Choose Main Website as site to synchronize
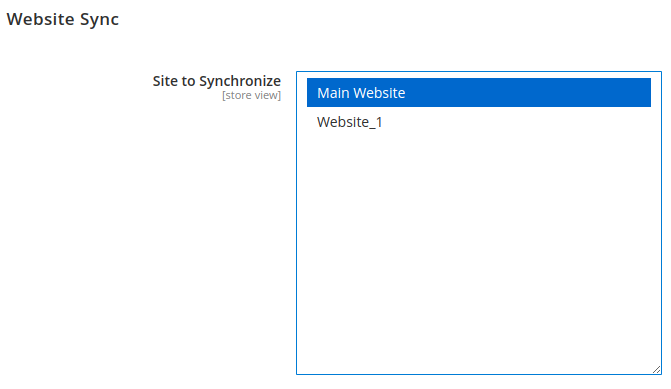This screenshot has width=671, height=389. tap(478, 92)
